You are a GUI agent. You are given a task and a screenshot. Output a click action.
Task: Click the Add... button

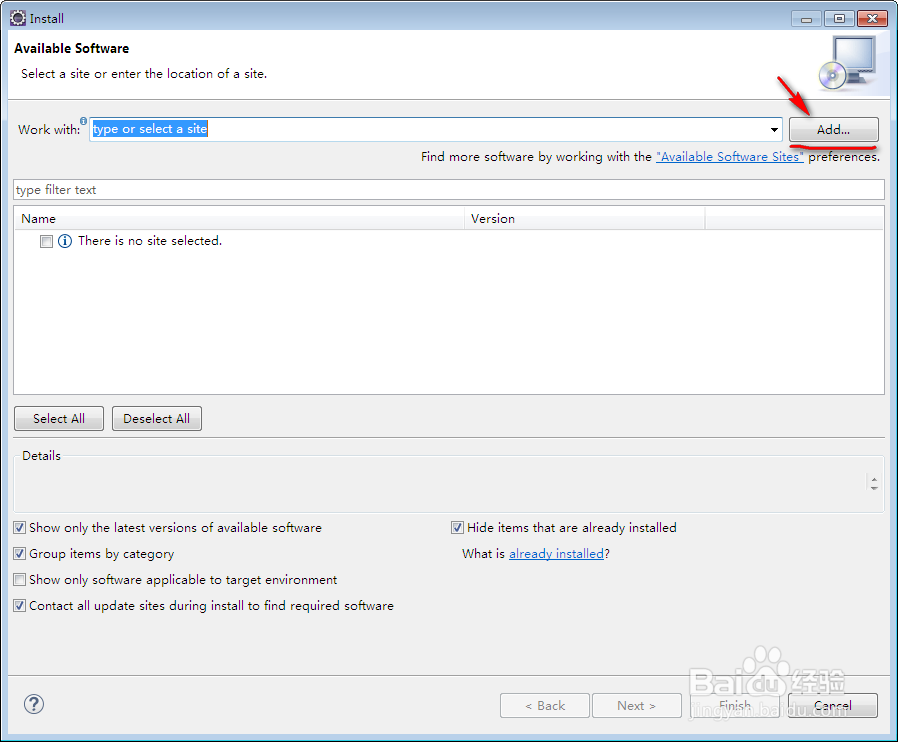coord(833,129)
